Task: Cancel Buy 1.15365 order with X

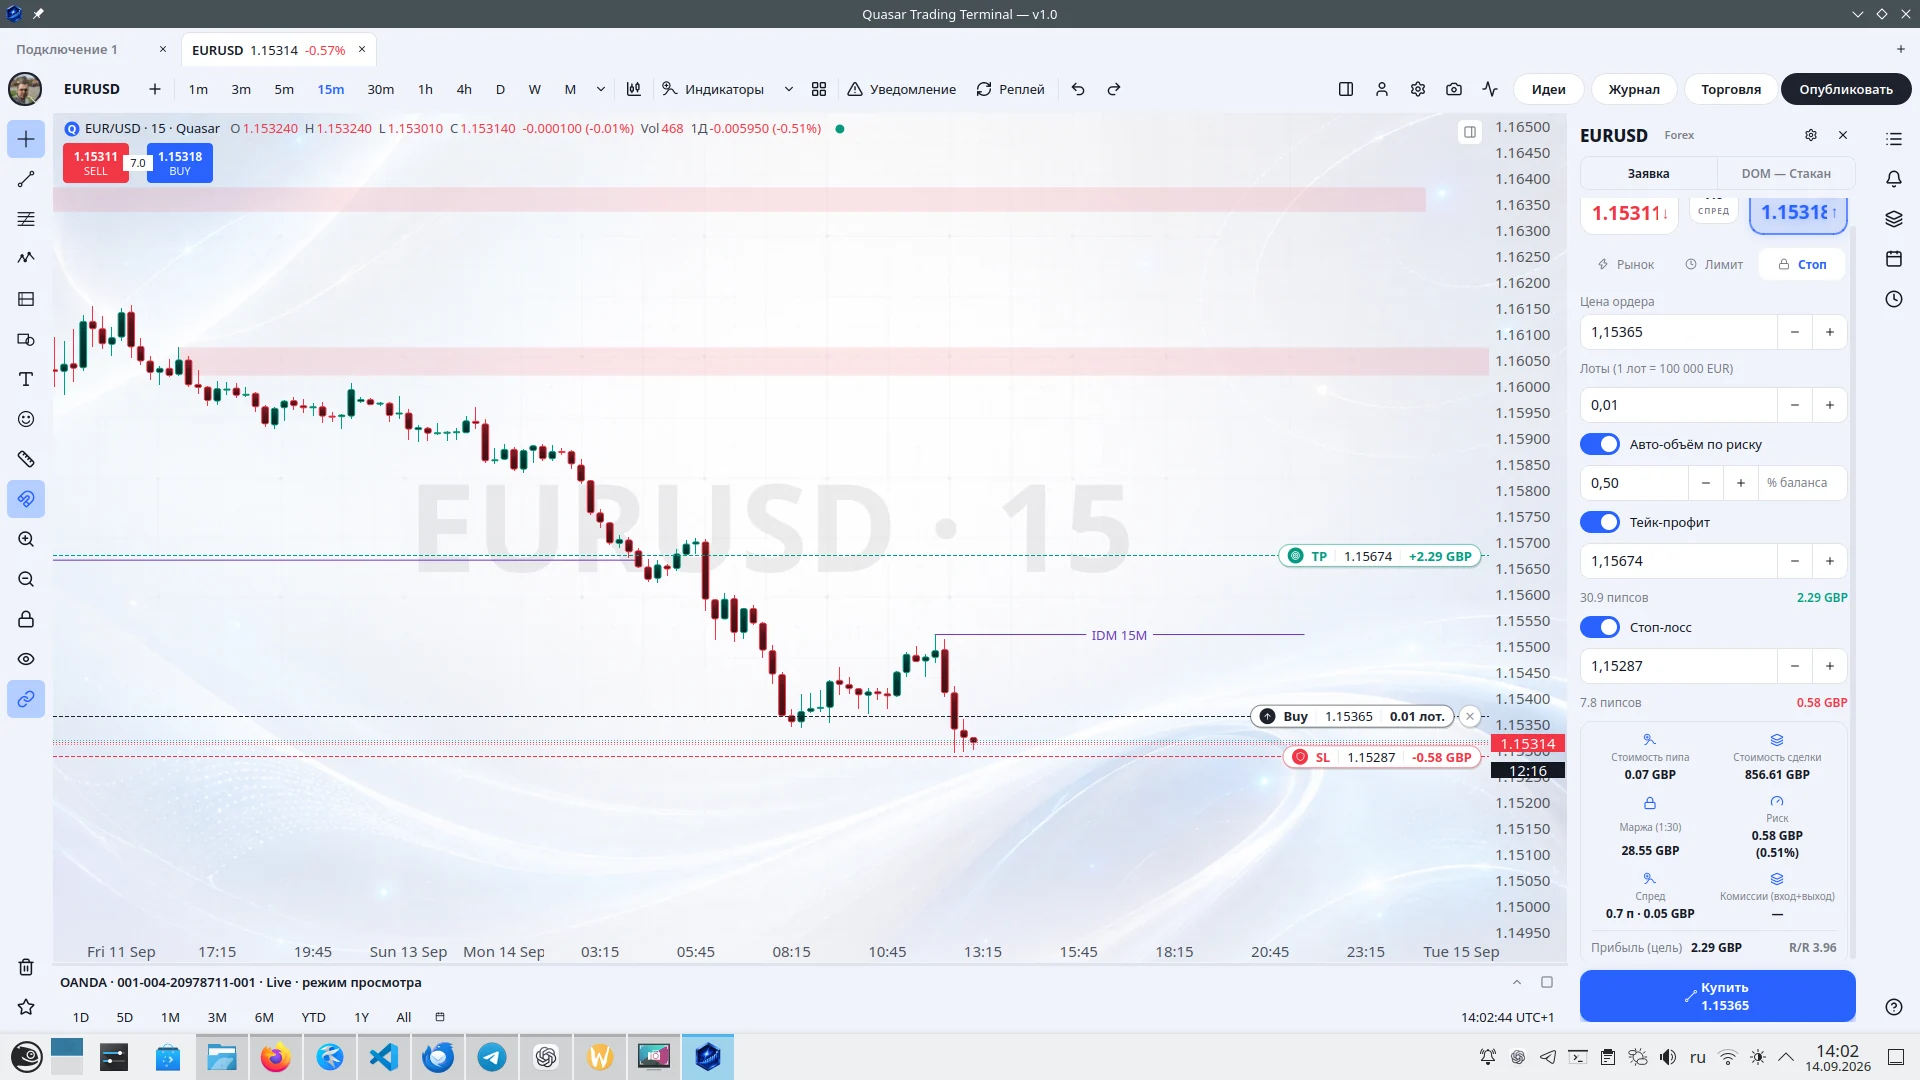Action: pos(1470,716)
